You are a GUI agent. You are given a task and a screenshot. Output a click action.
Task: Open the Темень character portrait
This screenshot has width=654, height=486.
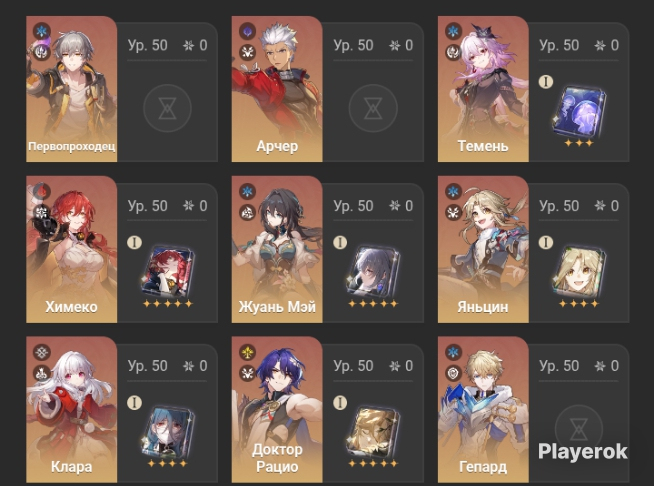483,89
